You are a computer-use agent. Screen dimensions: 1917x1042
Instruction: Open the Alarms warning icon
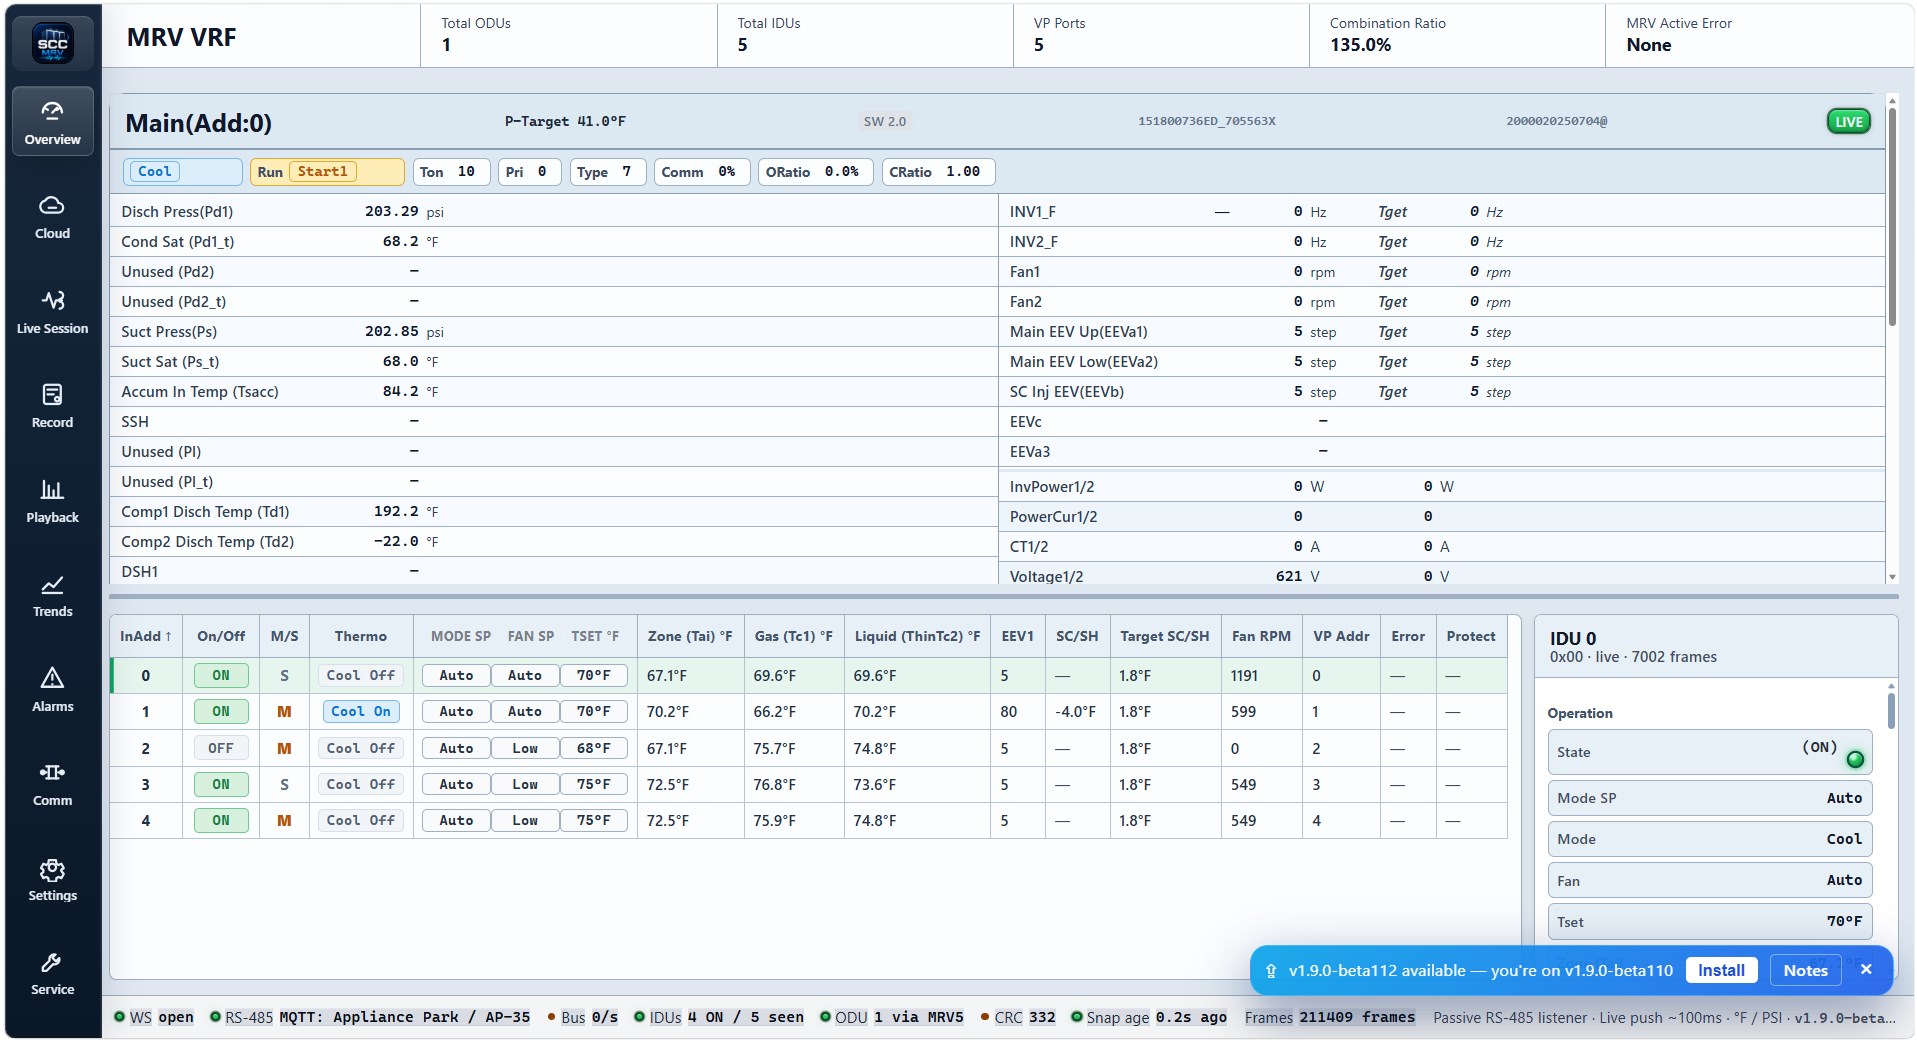[52, 678]
